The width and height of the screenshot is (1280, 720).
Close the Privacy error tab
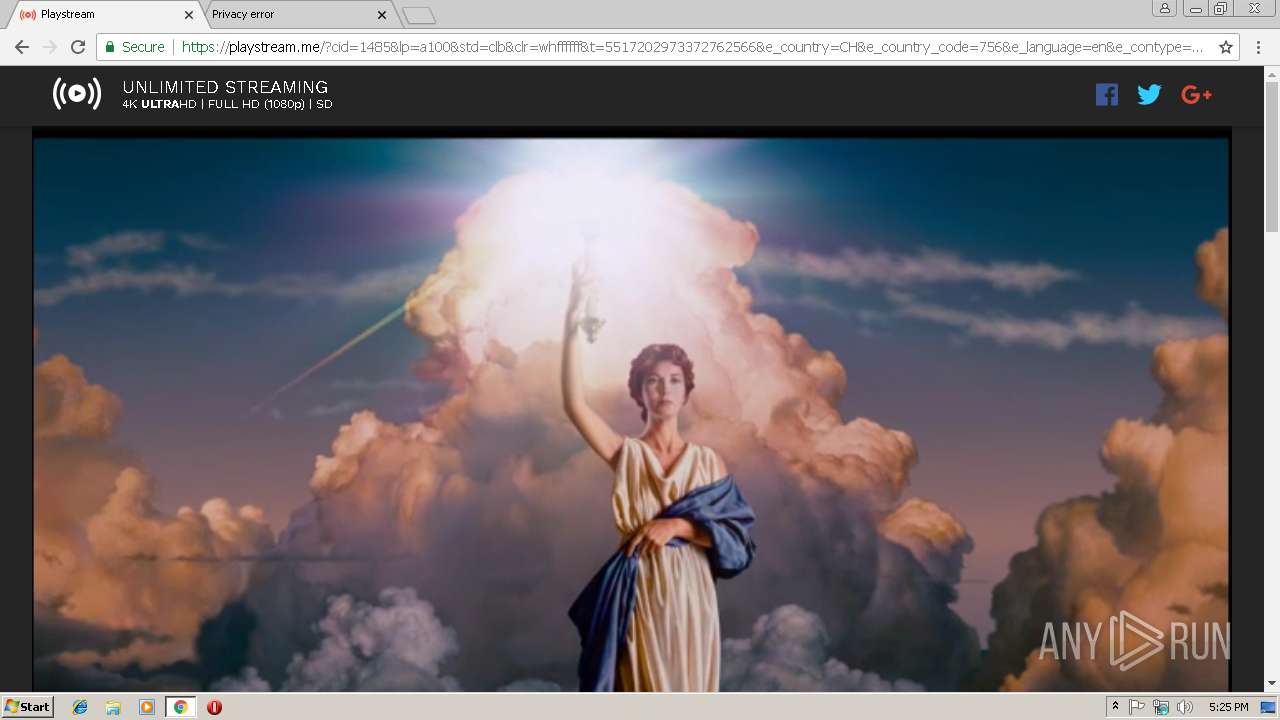(381, 15)
